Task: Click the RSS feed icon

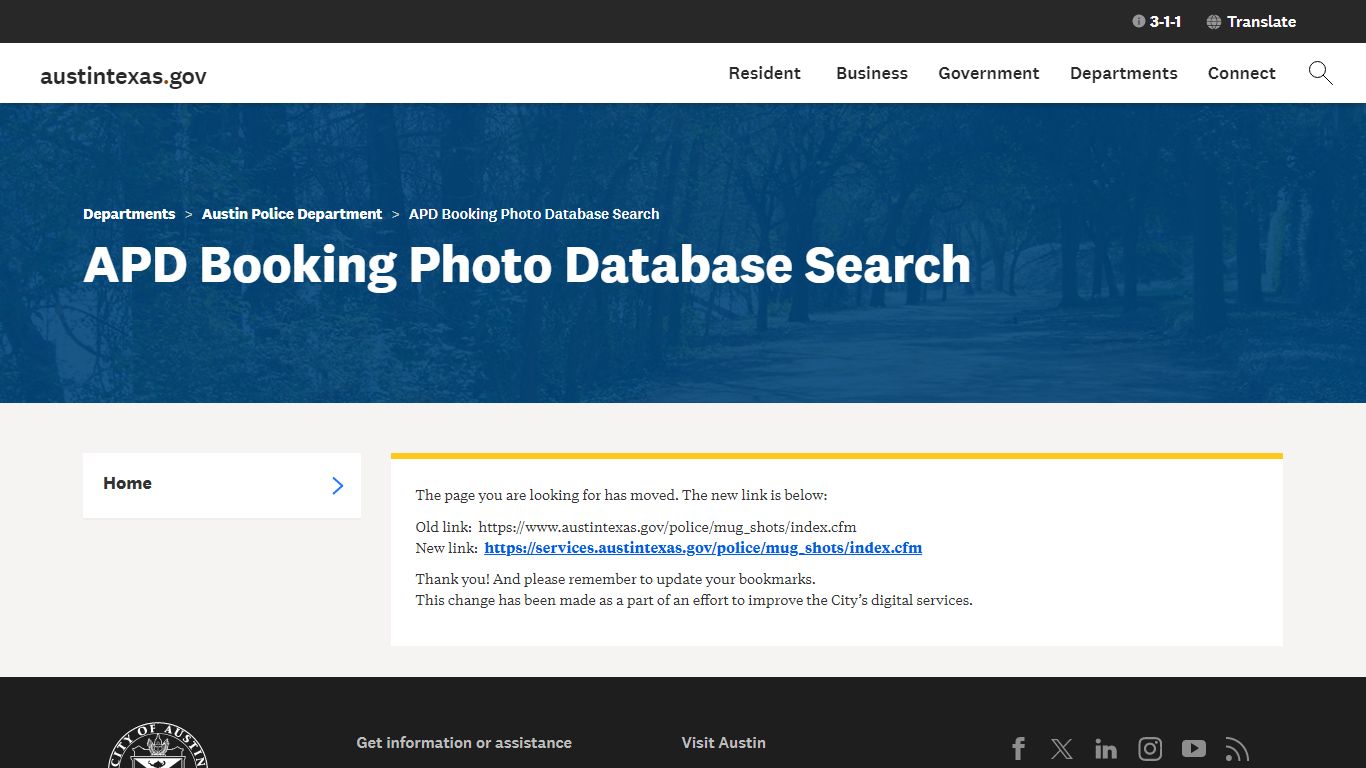Action: 1237,749
